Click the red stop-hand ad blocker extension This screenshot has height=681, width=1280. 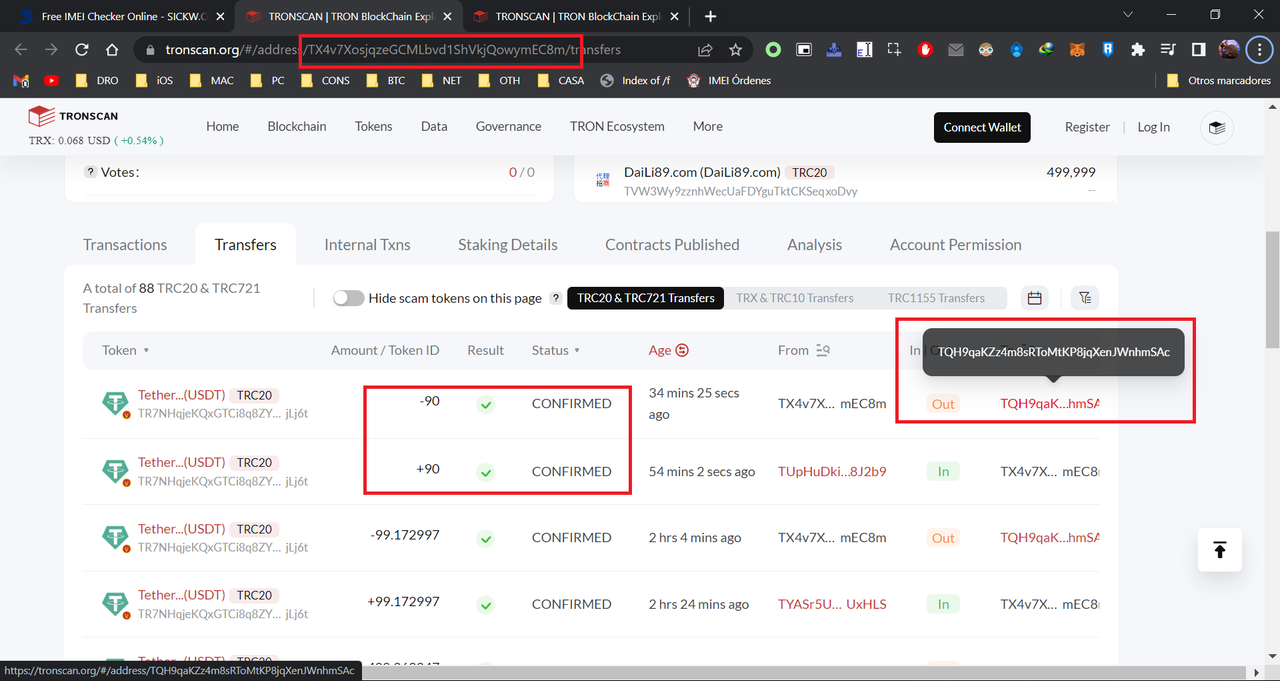925,49
